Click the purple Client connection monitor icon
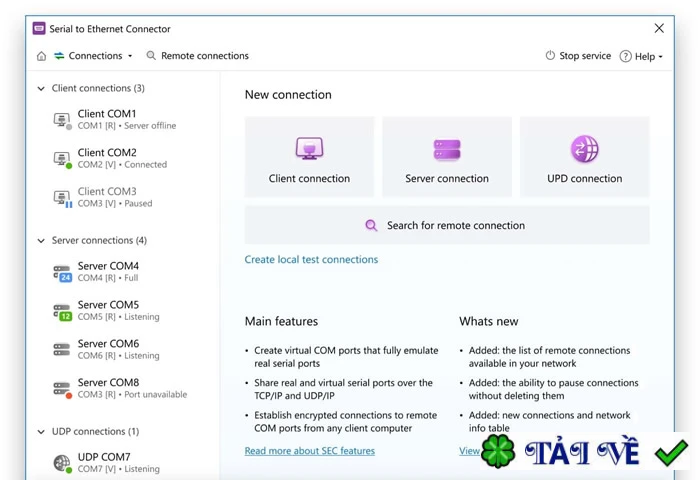Viewport: 700px width, 480px height. click(309, 148)
